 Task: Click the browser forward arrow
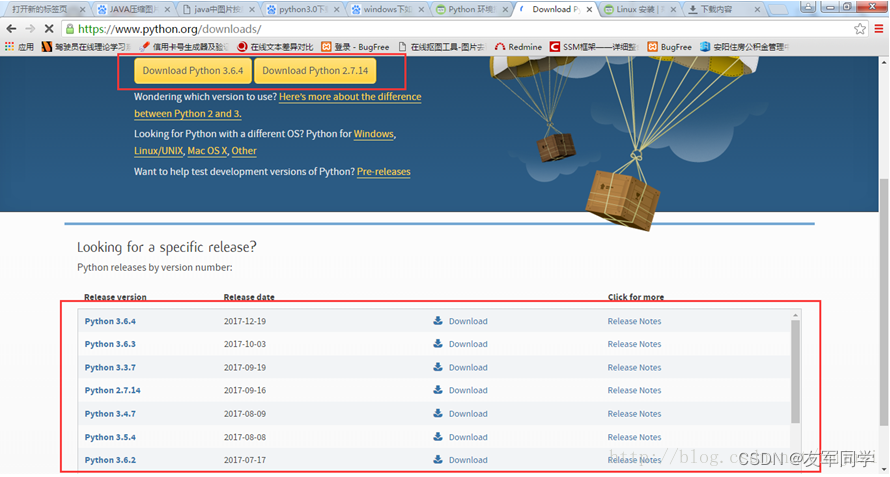(x=30, y=28)
